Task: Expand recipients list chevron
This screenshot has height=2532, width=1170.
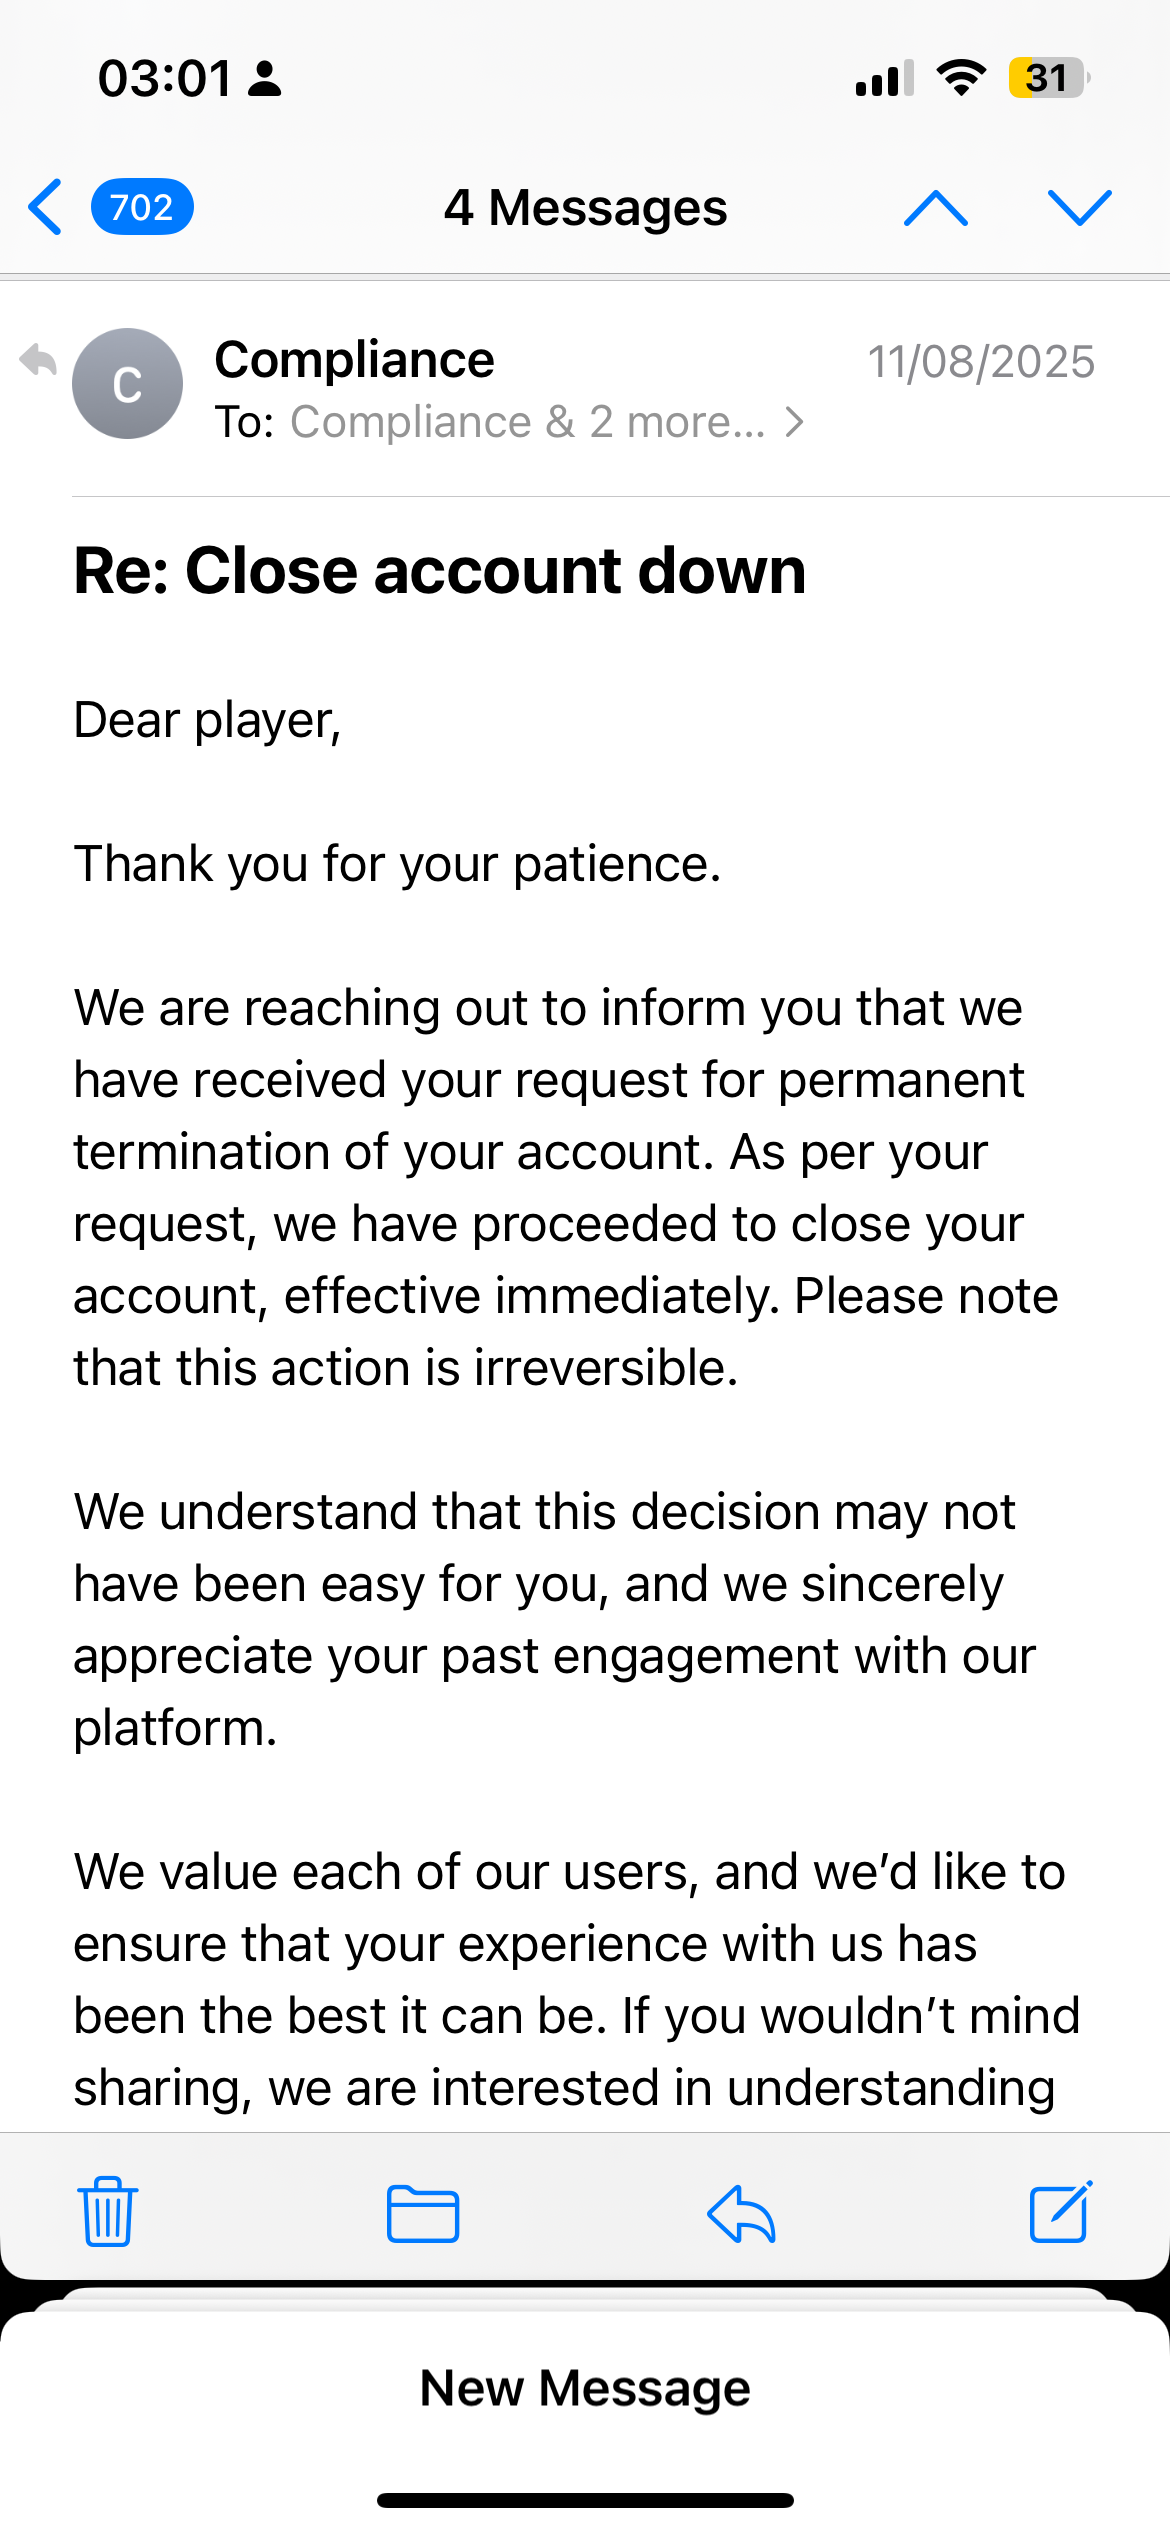Action: (795, 422)
